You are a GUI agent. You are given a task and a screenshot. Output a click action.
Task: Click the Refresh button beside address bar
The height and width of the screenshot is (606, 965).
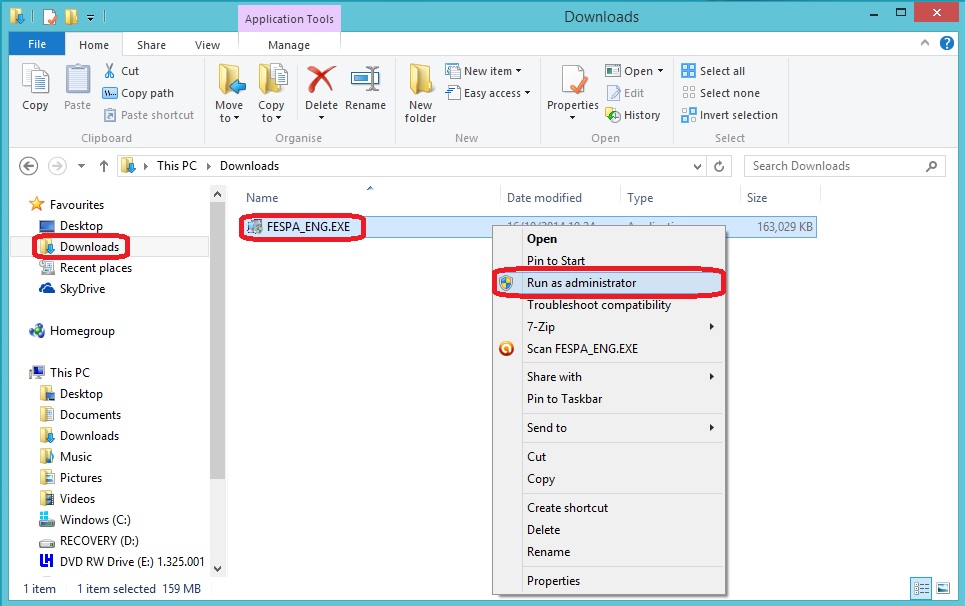tap(719, 166)
